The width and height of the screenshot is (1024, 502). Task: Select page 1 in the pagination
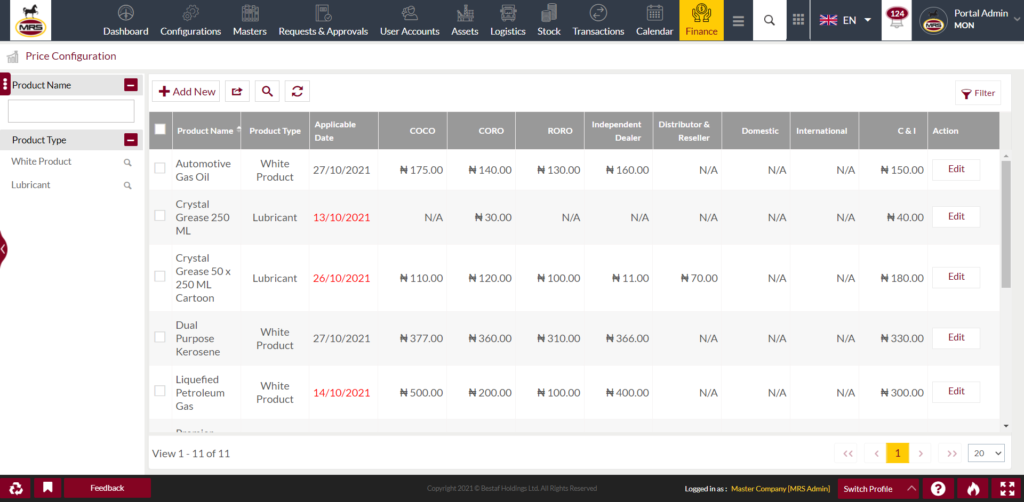pyautogui.click(x=898, y=453)
